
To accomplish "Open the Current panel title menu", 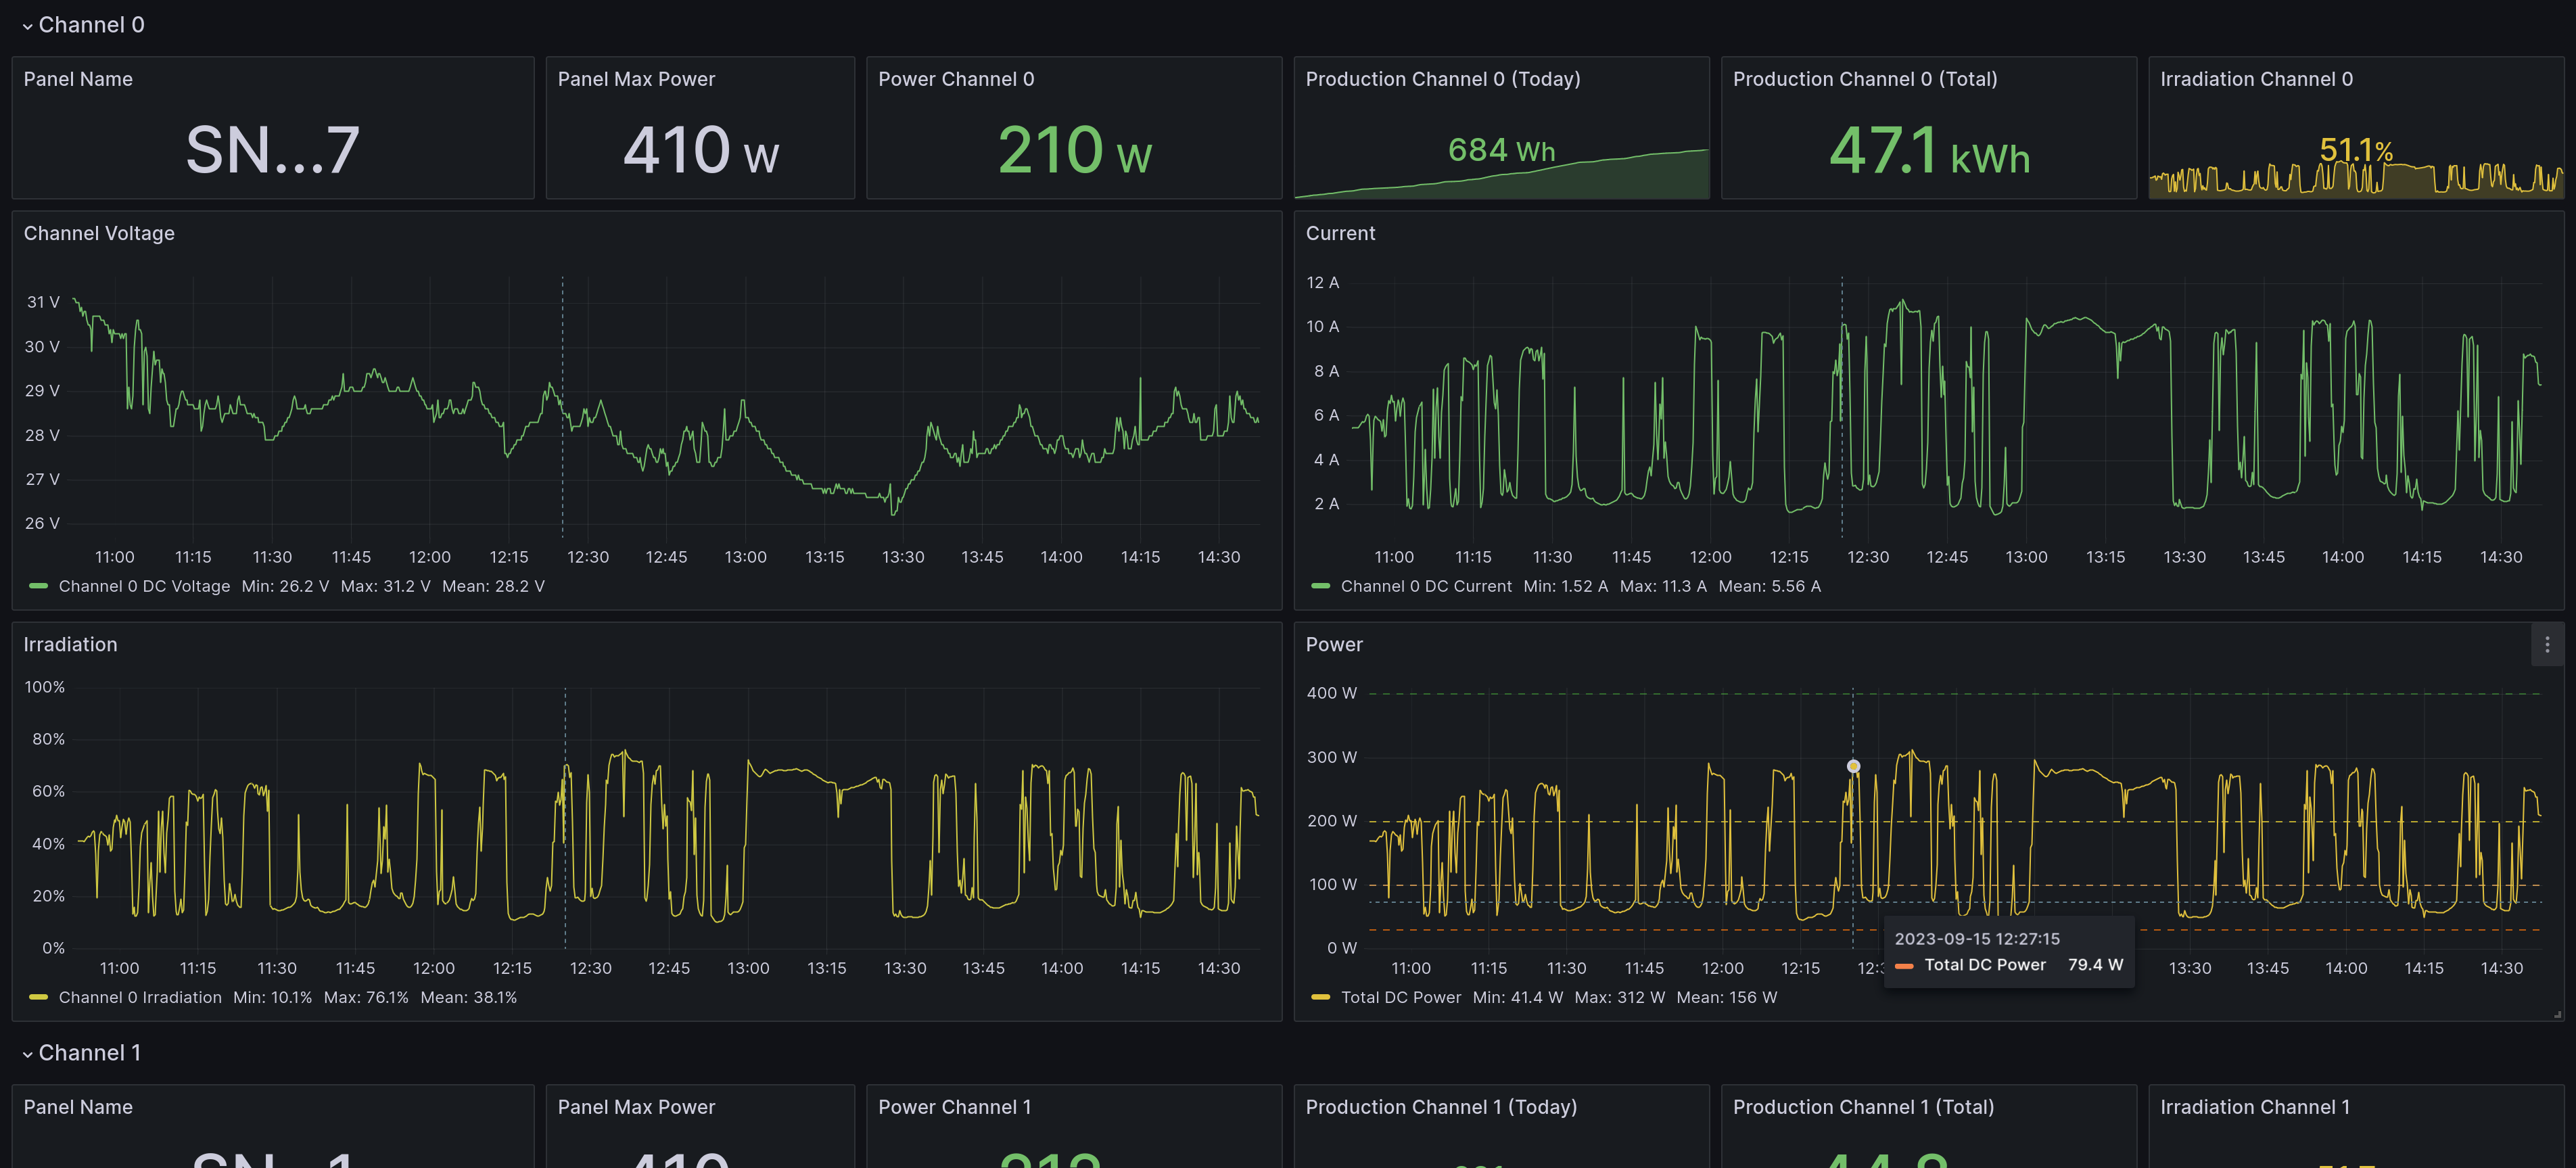I will (x=1340, y=233).
